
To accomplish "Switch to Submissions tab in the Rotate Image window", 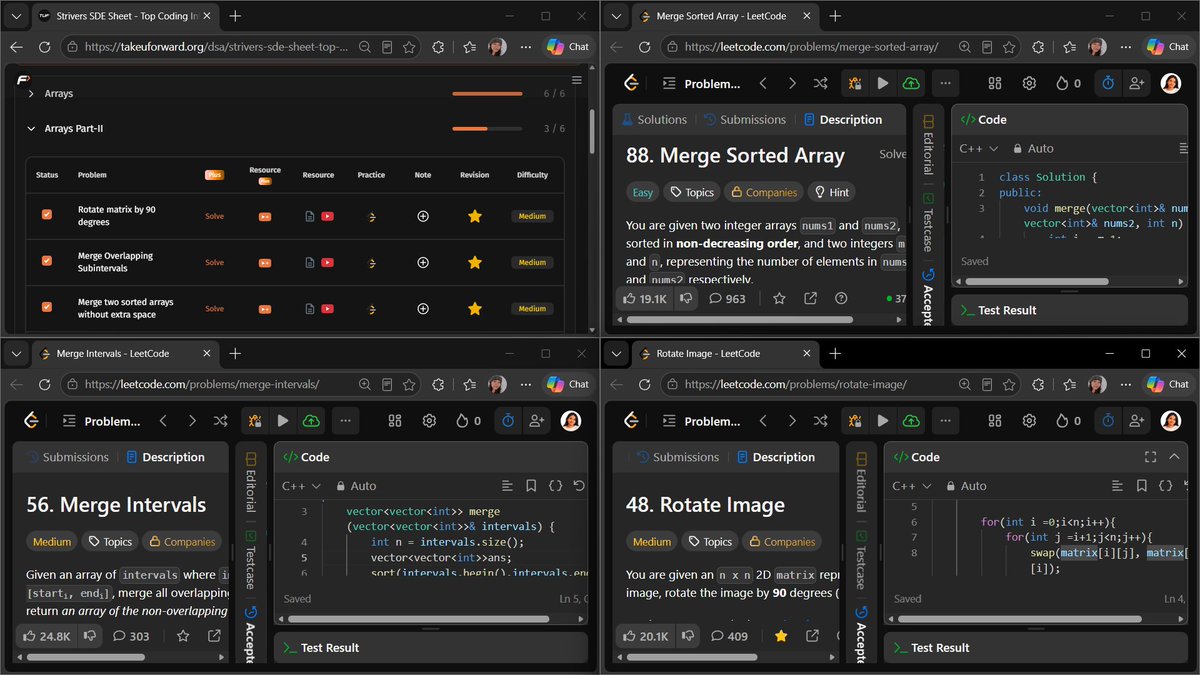I will point(678,457).
